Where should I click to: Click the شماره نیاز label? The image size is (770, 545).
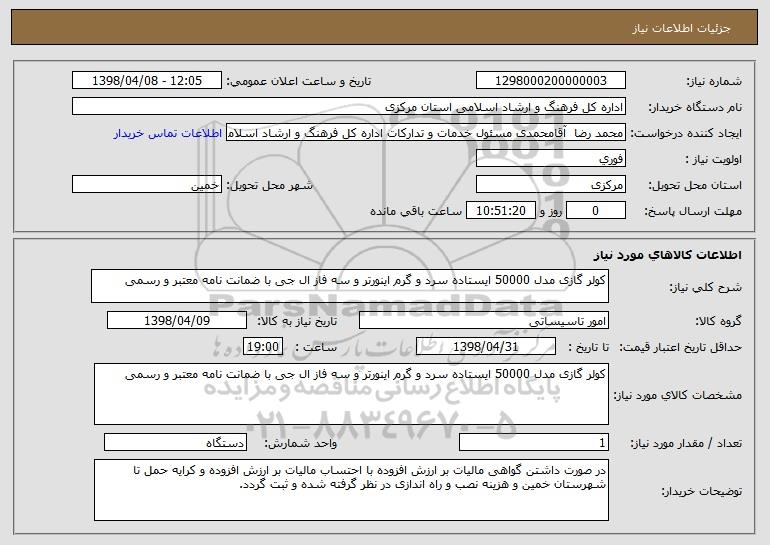714,81
